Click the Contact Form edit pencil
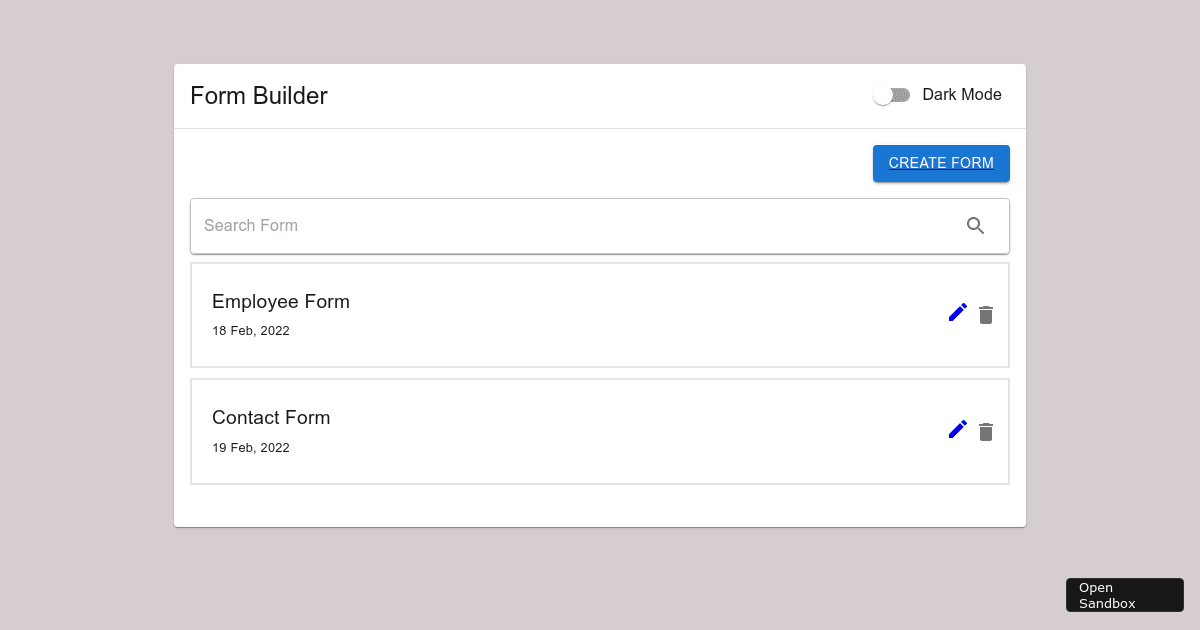Viewport: 1200px width, 630px height. [957, 429]
